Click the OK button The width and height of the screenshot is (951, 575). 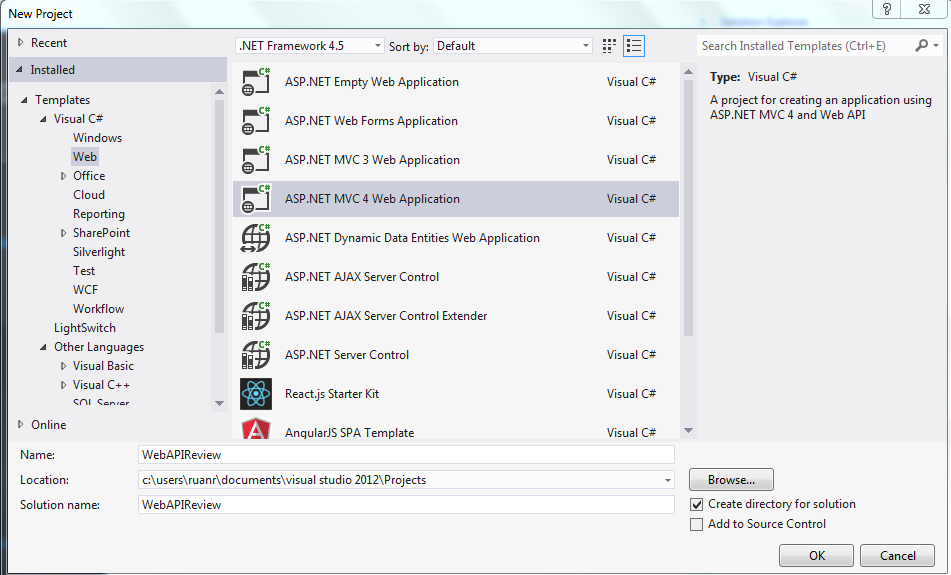click(x=816, y=556)
